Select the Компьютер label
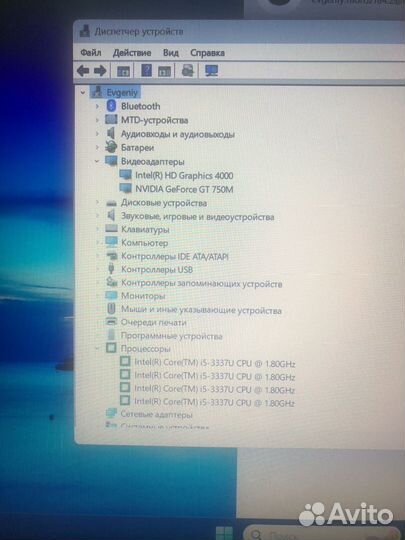Viewport: 405px width, 540px height. pyautogui.click(x=145, y=243)
